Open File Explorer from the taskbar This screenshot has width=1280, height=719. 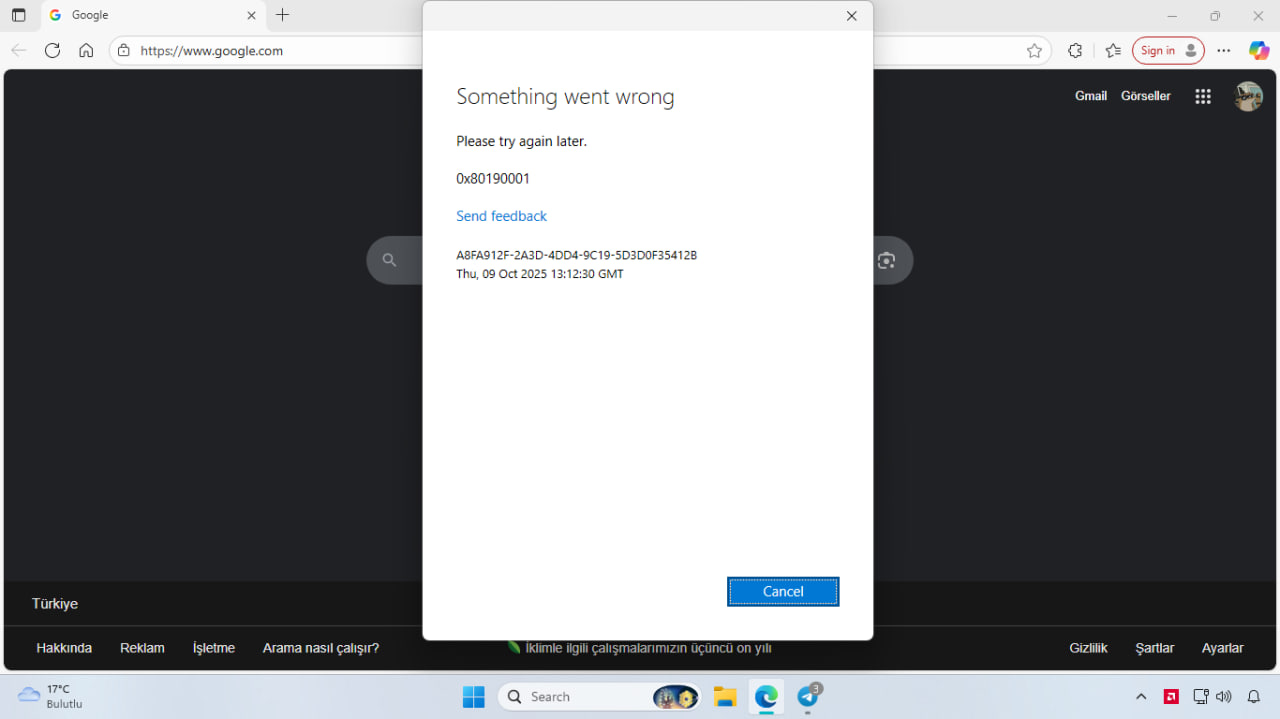click(725, 697)
